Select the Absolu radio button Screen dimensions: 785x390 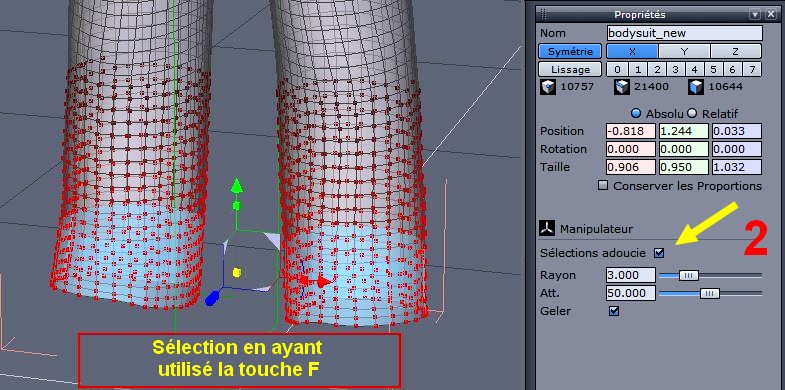[x=636, y=114]
